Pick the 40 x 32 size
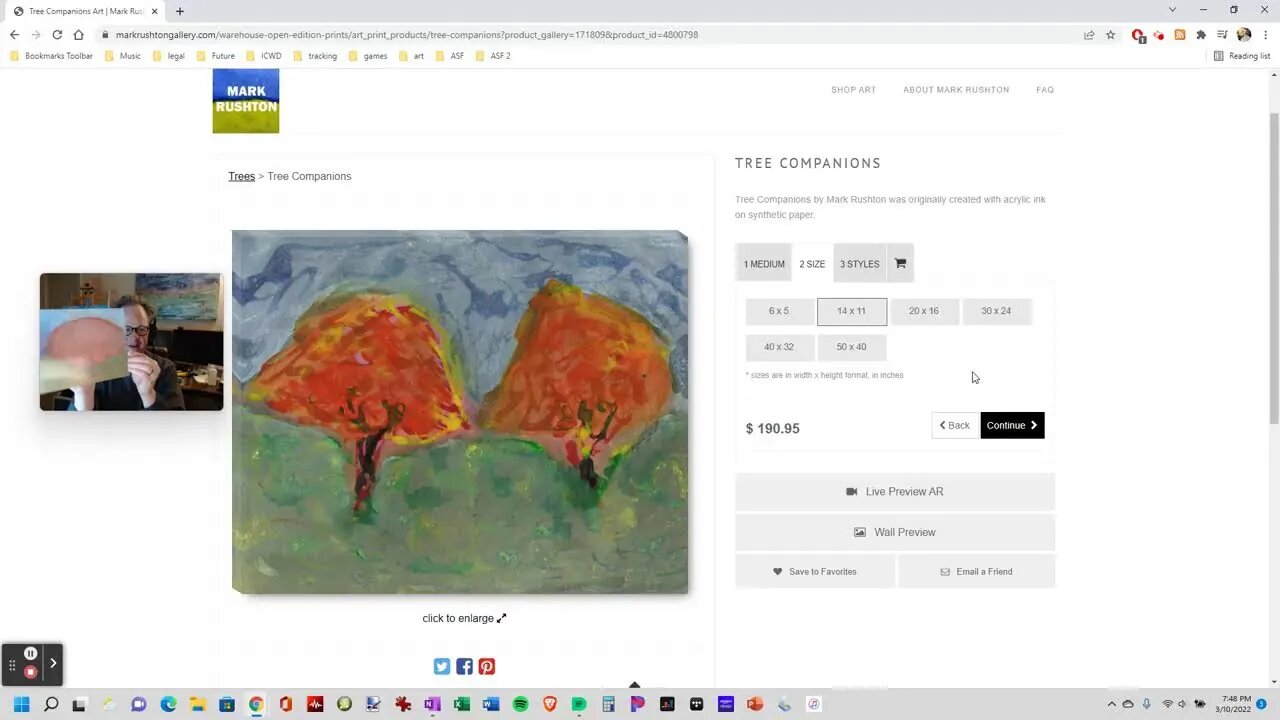 point(779,347)
